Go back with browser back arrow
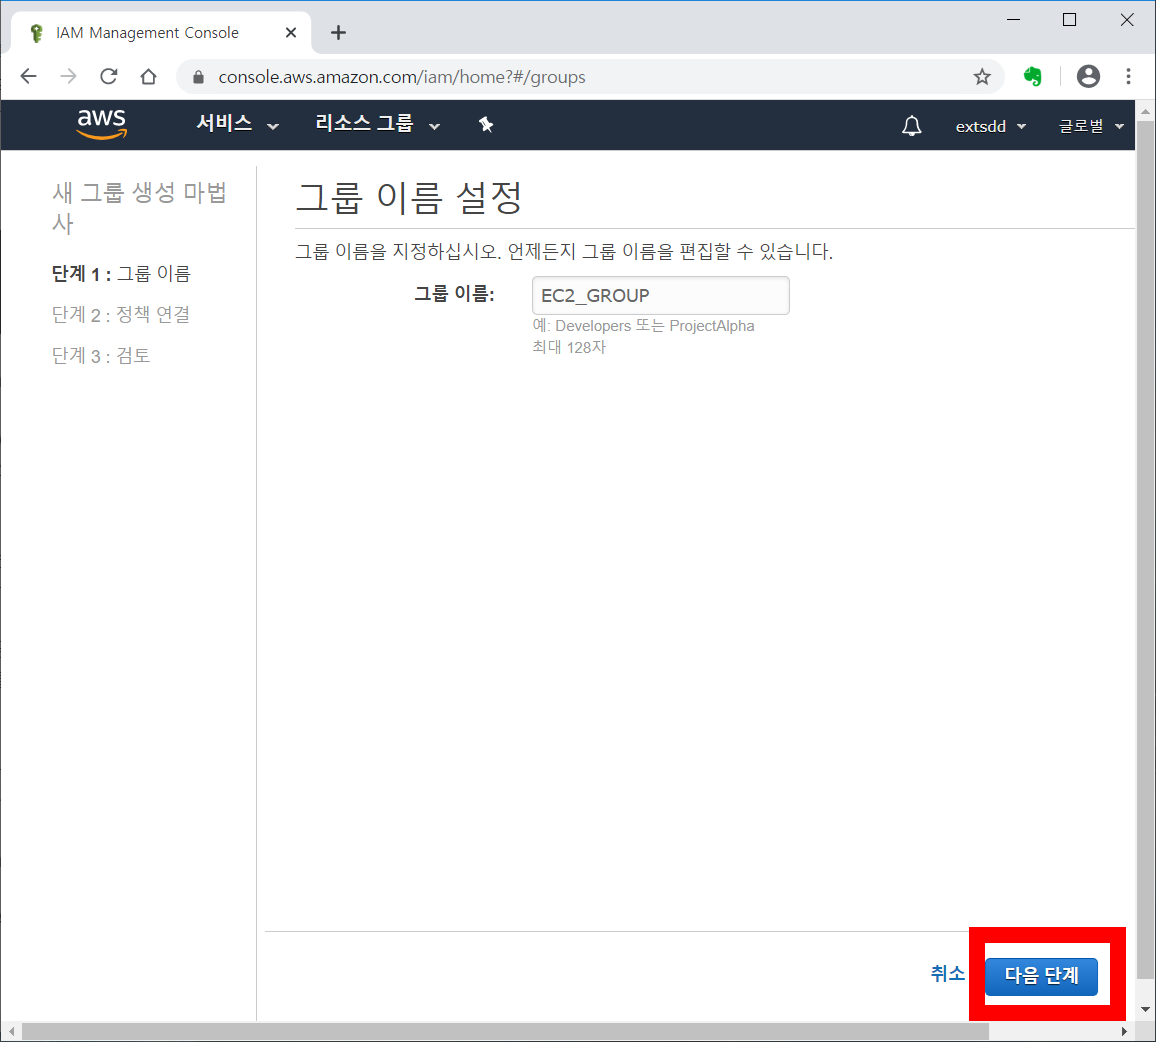Screen dimensions: 1156x1042 tap(29, 77)
